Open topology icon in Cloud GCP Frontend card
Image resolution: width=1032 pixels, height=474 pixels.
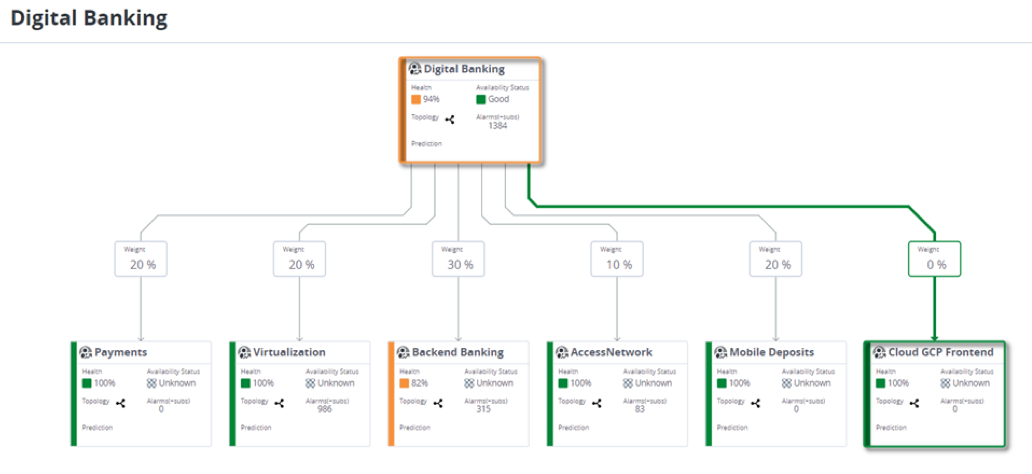914,403
